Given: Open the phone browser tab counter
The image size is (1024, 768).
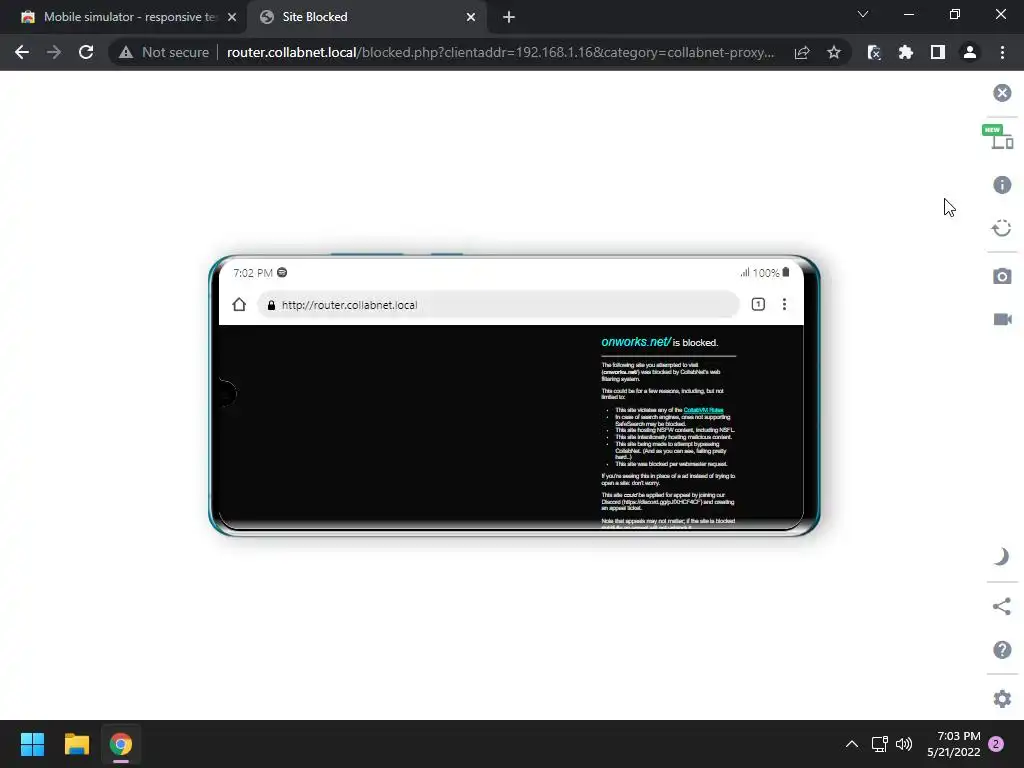Looking at the screenshot, I should coord(758,304).
